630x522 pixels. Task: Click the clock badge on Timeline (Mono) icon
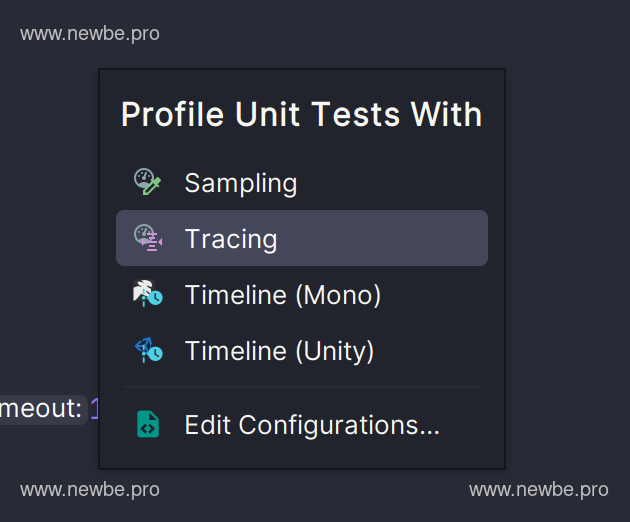(x=155, y=298)
